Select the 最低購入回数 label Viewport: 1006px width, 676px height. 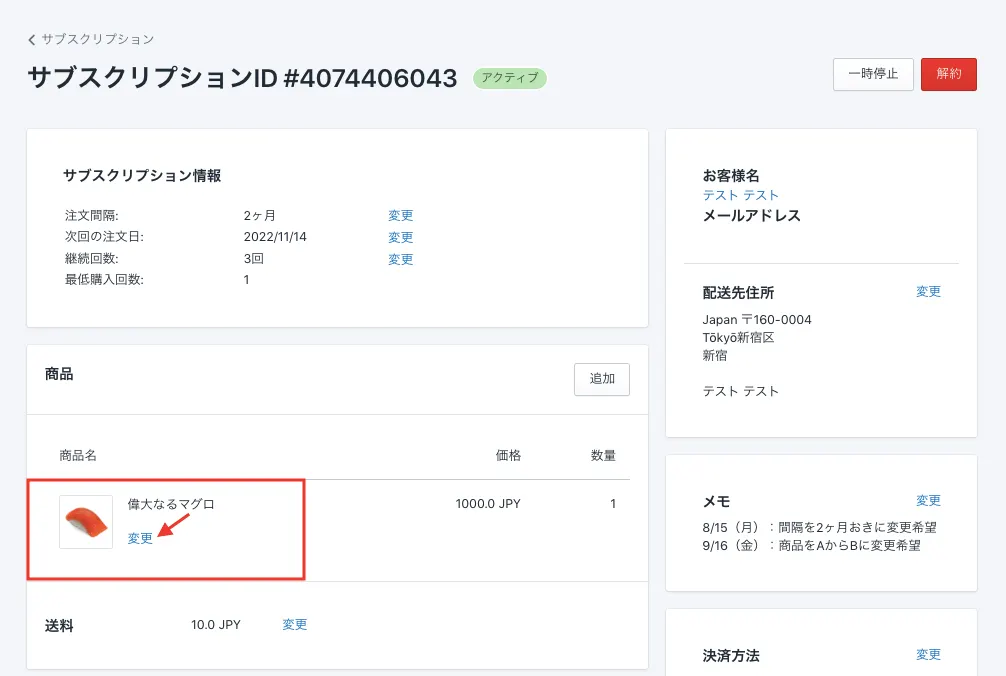(x=104, y=280)
